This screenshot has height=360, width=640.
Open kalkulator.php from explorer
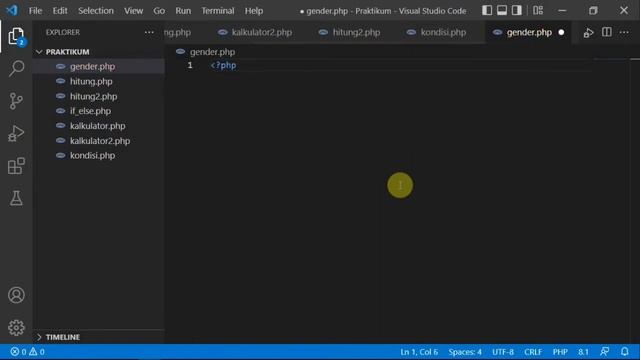[x=99, y=126]
